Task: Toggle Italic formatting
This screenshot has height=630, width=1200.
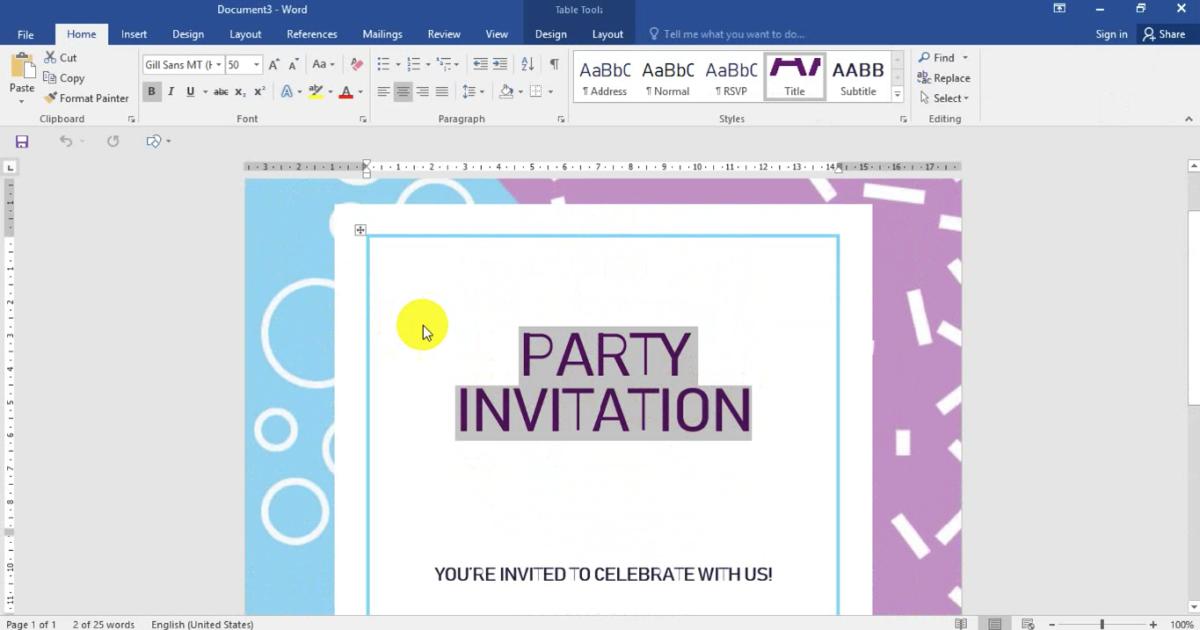Action: click(x=171, y=92)
